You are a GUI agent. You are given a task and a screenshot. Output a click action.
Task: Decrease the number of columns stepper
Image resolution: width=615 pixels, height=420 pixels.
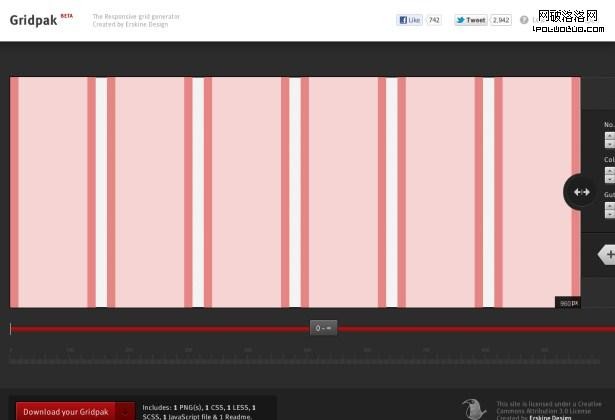610,144
